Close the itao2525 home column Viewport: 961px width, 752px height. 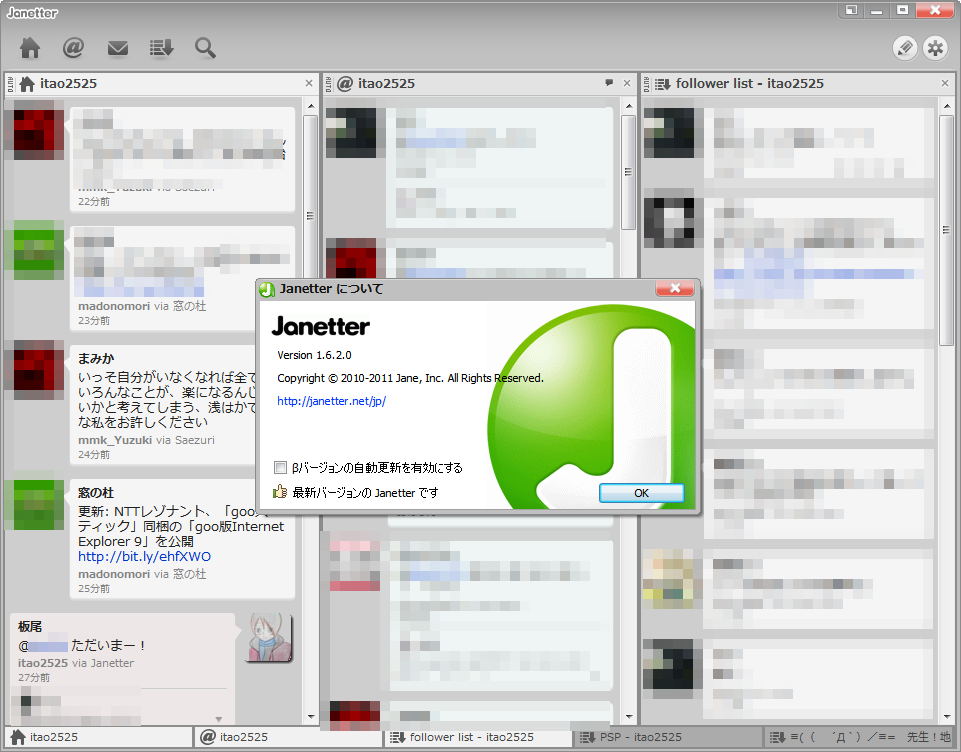[309, 83]
